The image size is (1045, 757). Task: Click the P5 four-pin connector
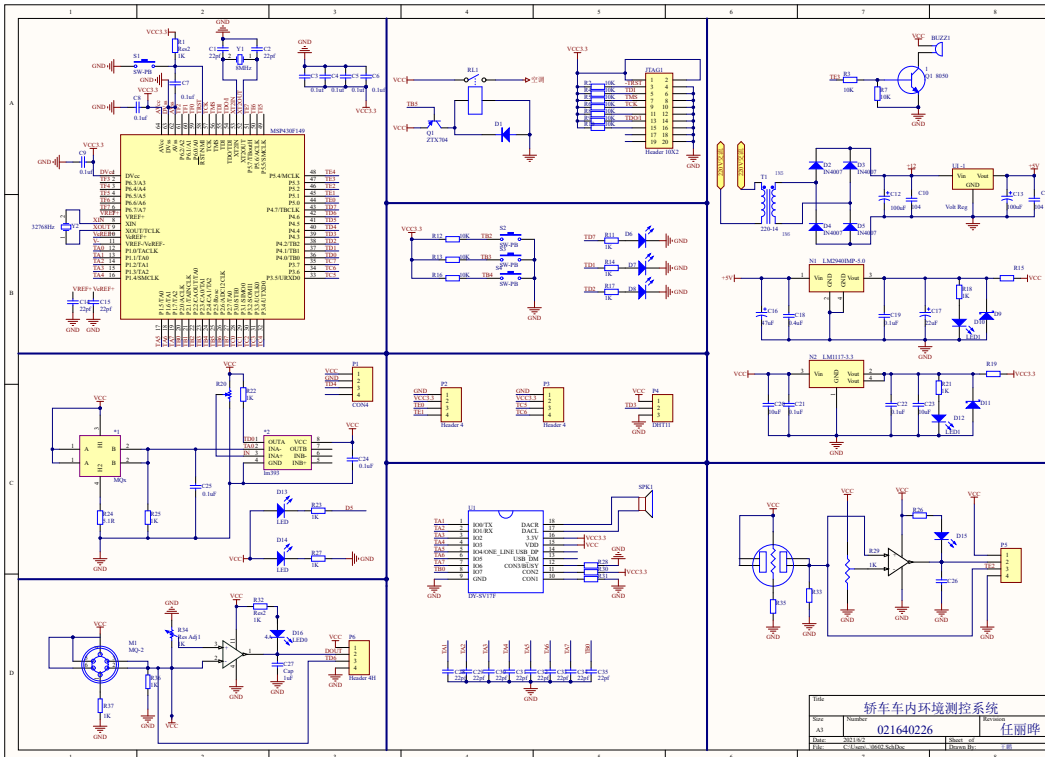click(1010, 566)
